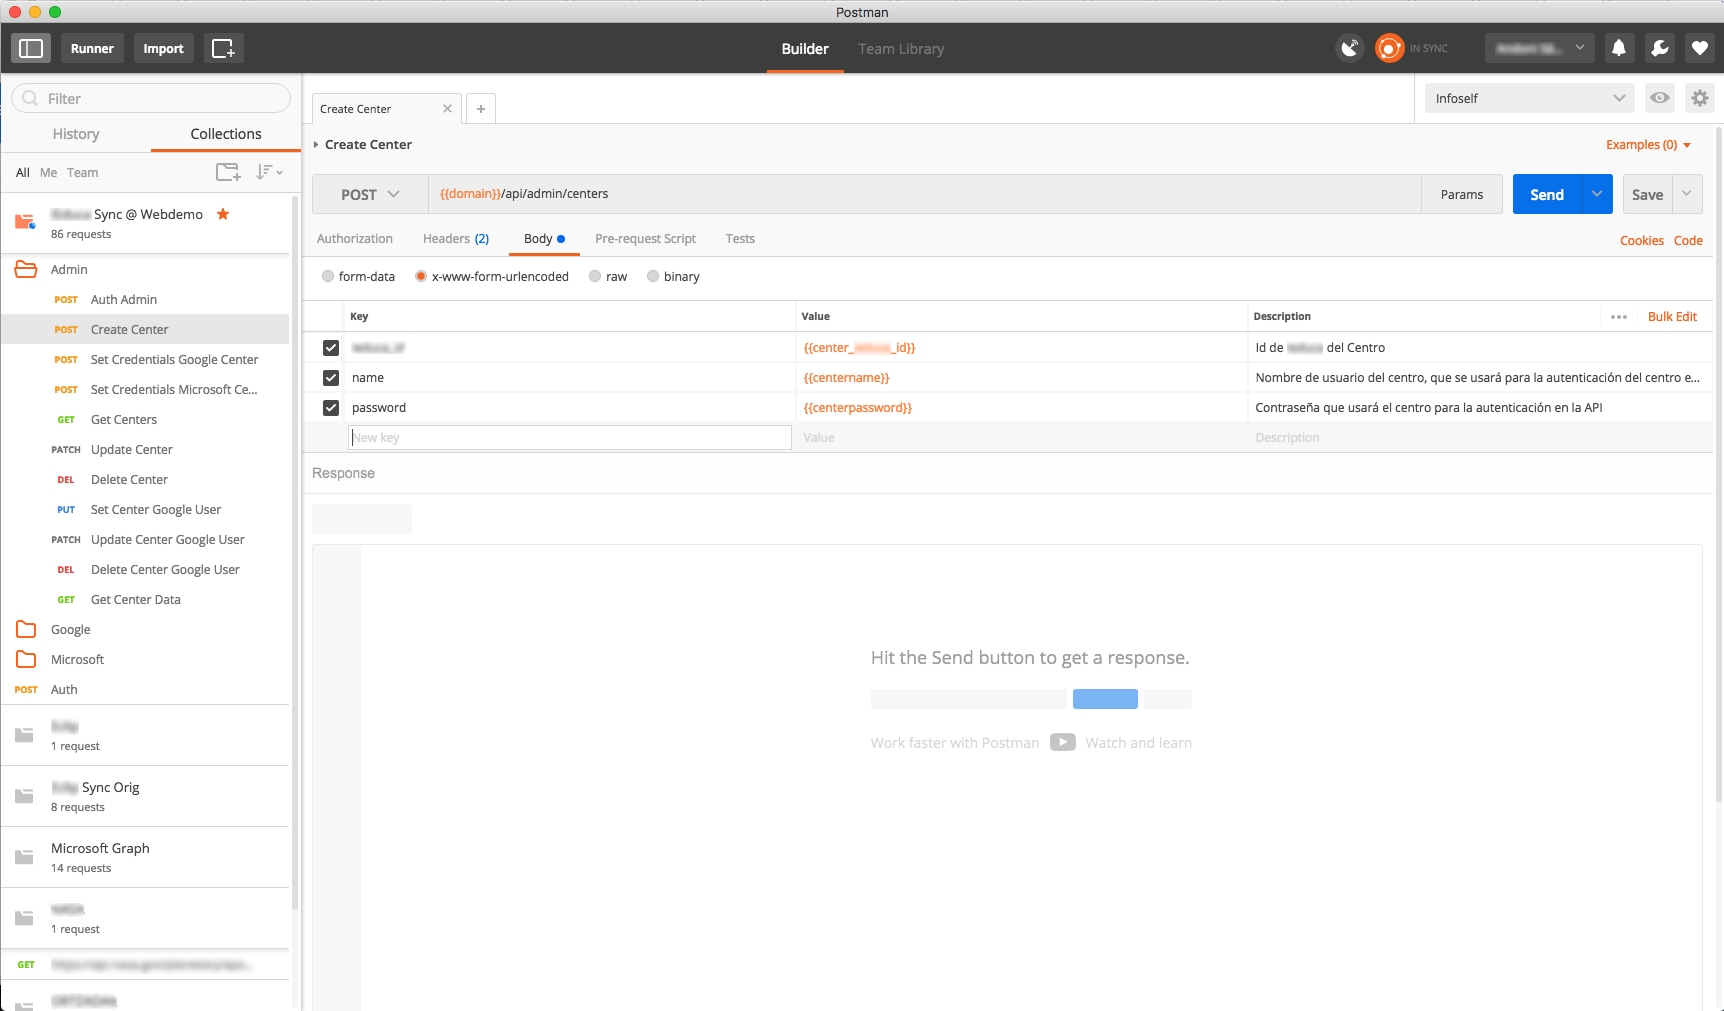This screenshot has height=1011, width=1724.
Task: Uncheck the name parameter checkbox
Action: 331,378
